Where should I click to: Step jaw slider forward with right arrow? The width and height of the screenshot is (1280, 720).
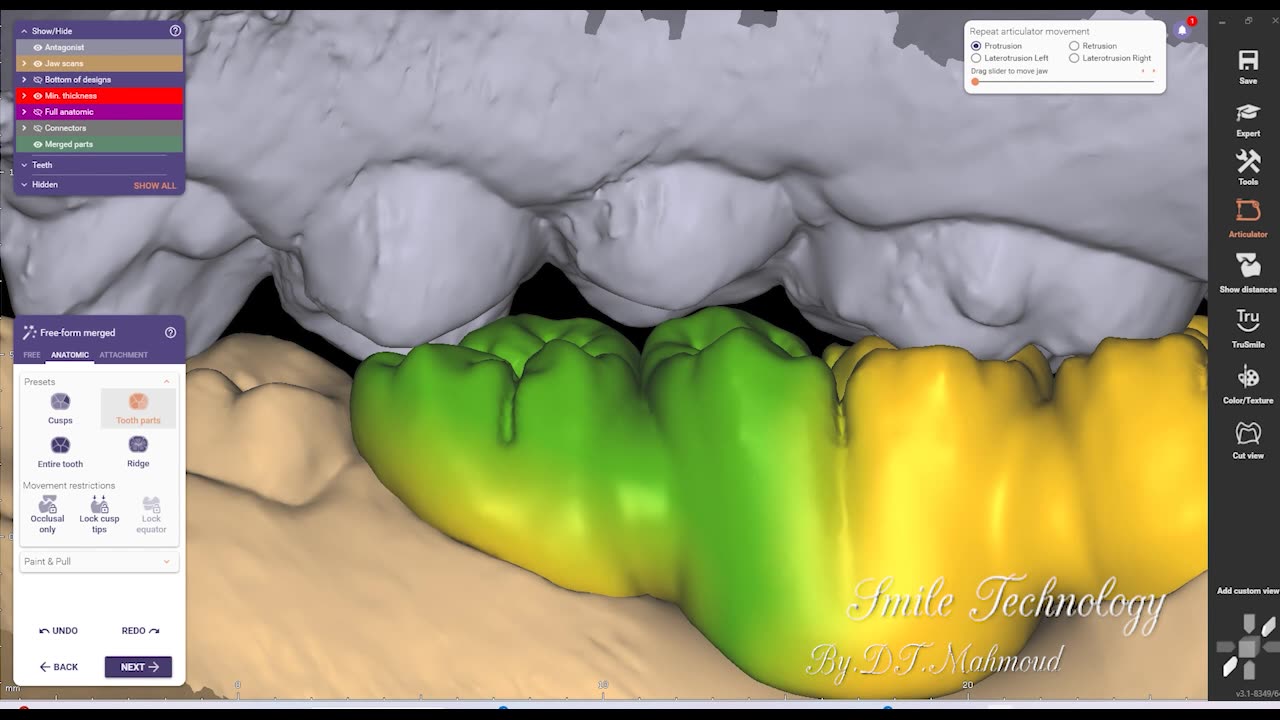click(1154, 71)
